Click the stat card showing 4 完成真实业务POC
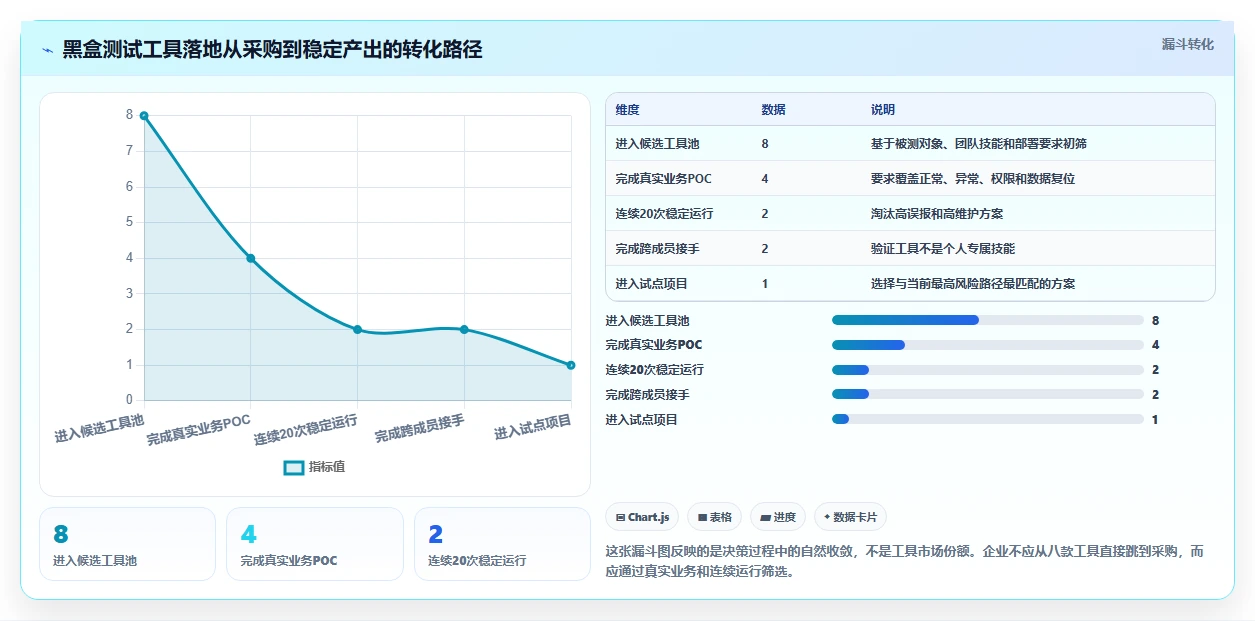The width and height of the screenshot is (1255, 621). 315,544
